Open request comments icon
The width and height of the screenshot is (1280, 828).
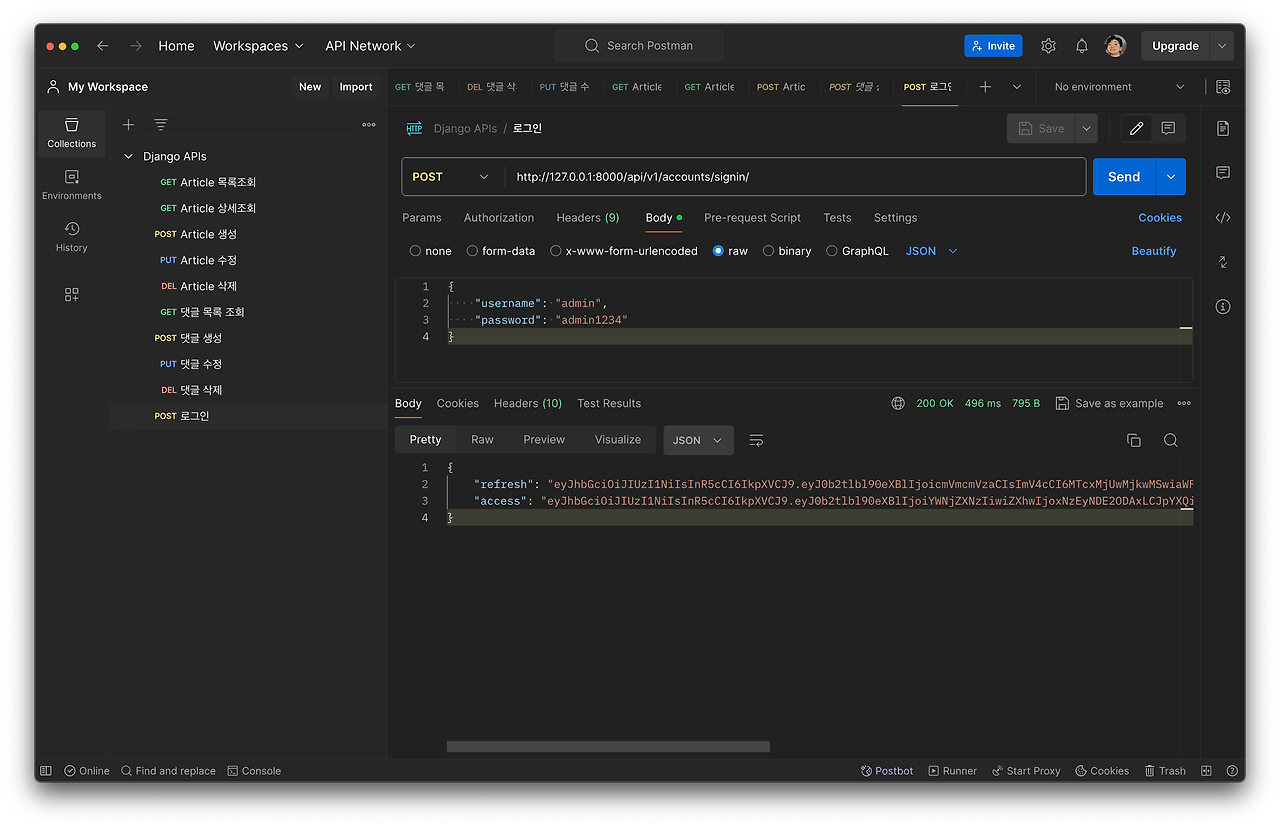click(x=1168, y=128)
